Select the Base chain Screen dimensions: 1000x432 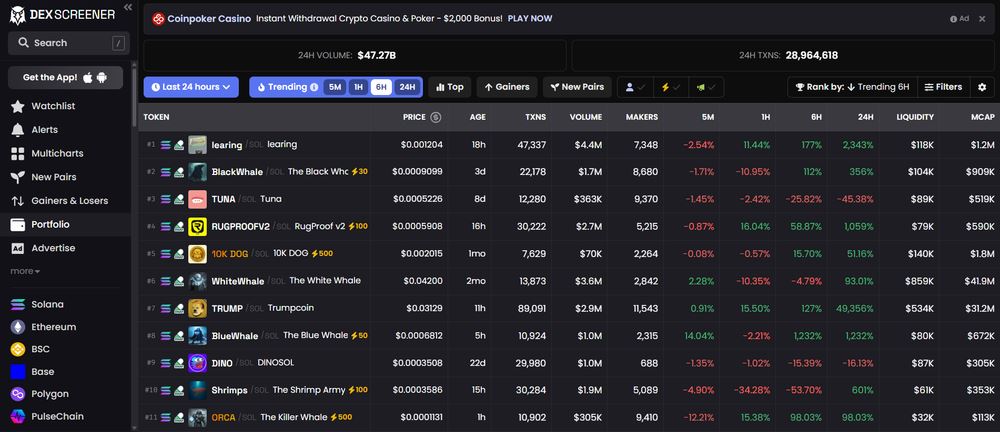click(43, 371)
